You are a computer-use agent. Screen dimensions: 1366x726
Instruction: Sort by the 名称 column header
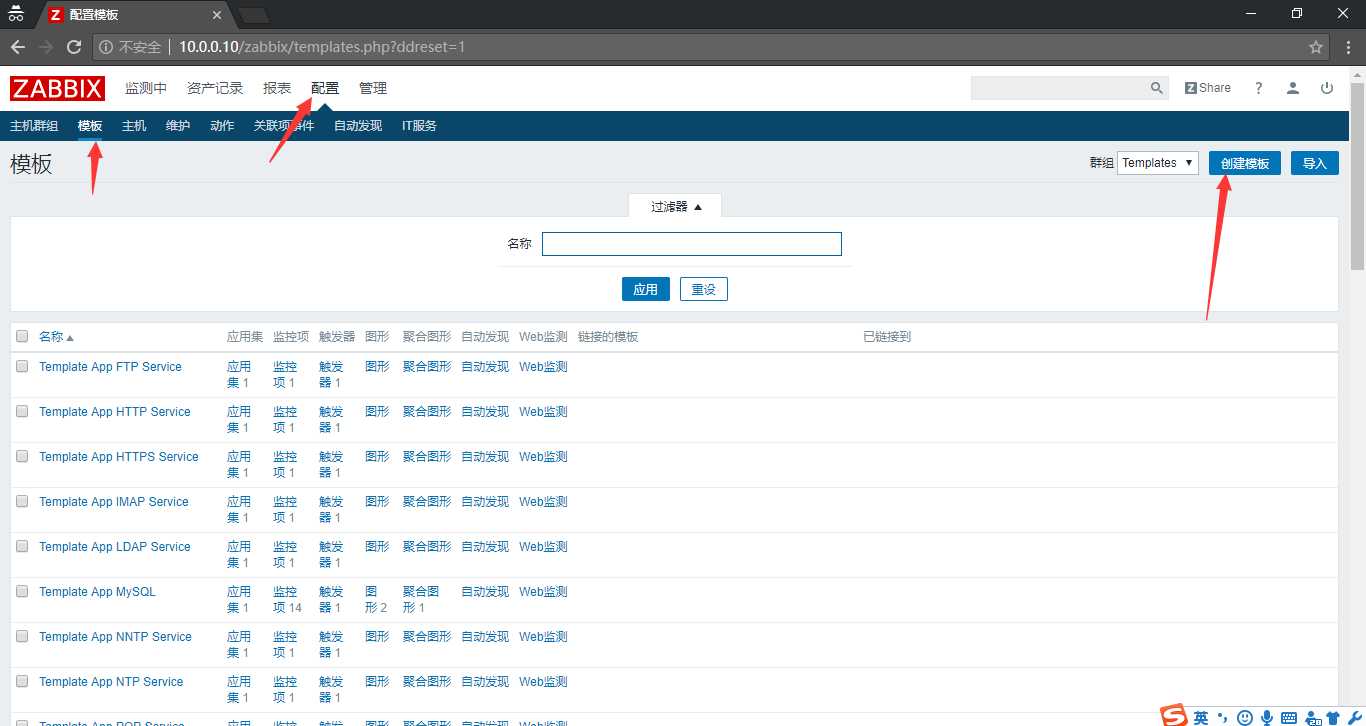click(x=56, y=337)
